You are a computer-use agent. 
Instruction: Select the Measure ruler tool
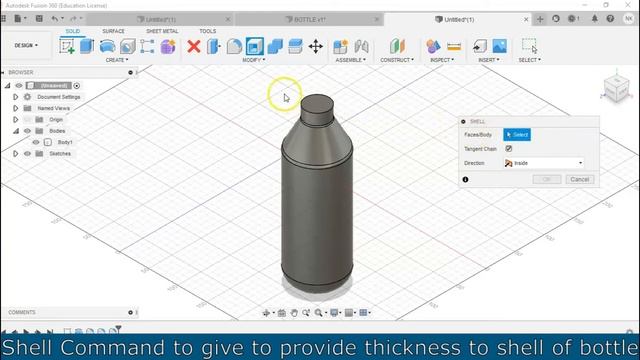tap(454, 46)
